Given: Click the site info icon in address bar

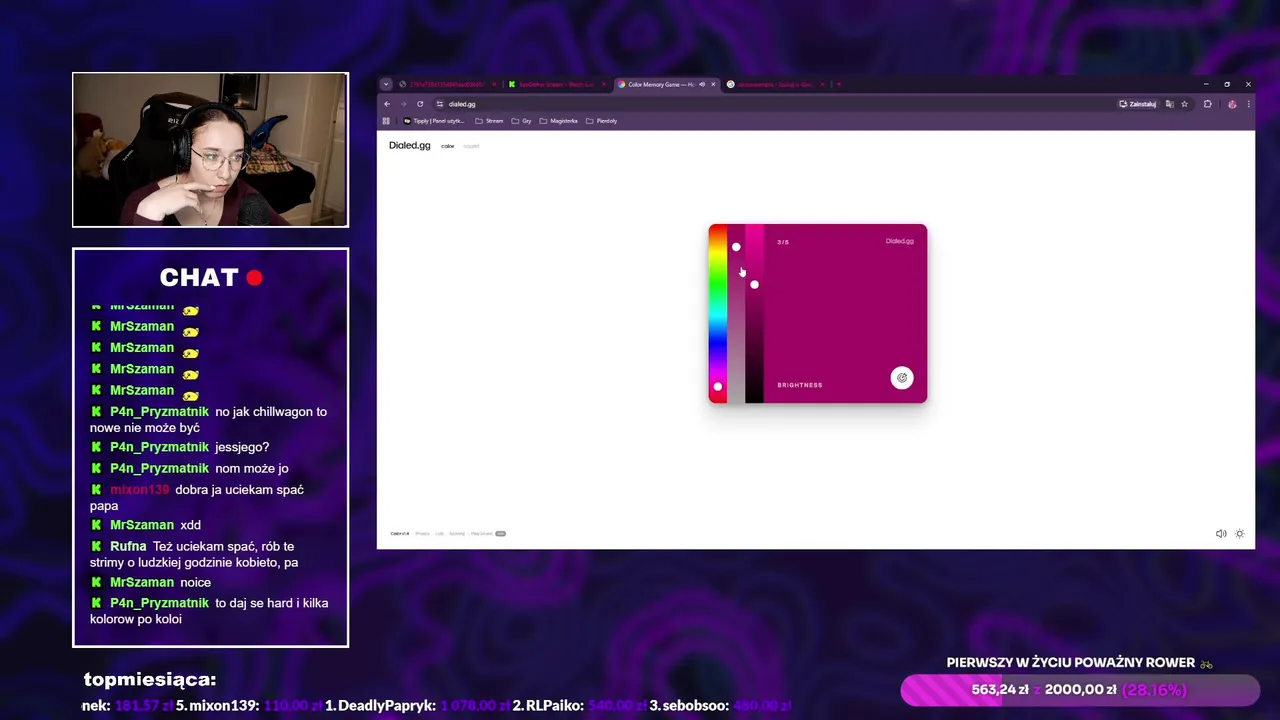Looking at the screenshot, I should (440, 104).
